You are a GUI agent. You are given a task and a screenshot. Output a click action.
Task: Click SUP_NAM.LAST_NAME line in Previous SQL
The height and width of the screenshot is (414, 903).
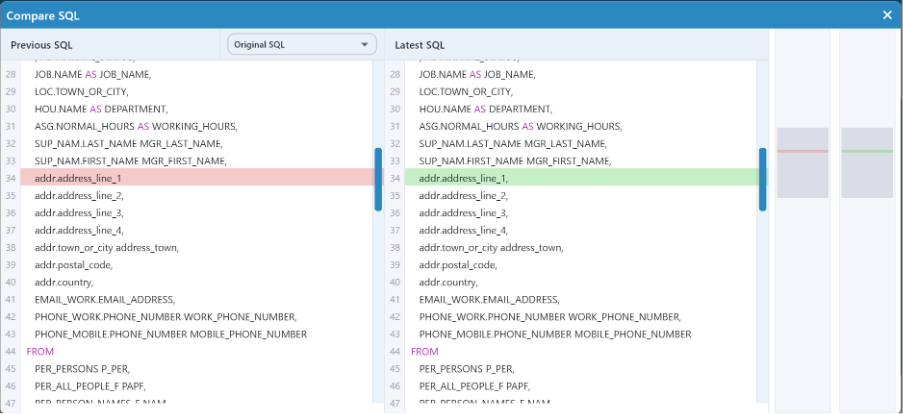pyautogui.click(x=128, y=143)
